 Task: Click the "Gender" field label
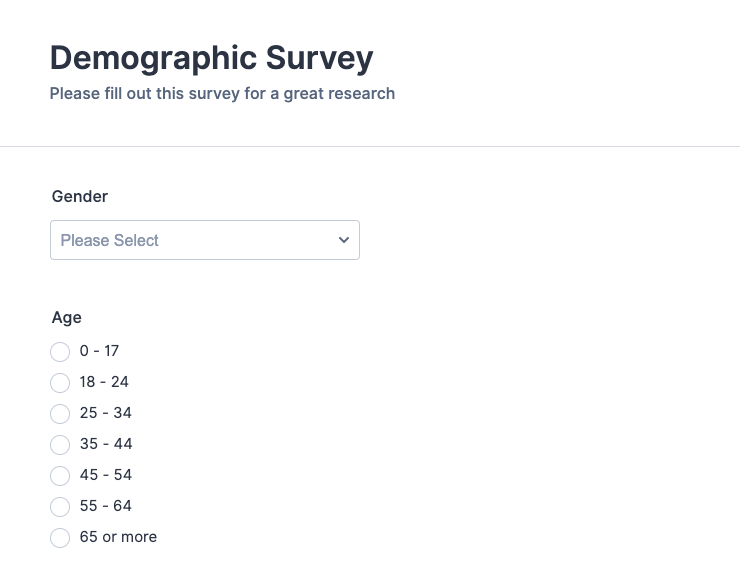(80, 197)
